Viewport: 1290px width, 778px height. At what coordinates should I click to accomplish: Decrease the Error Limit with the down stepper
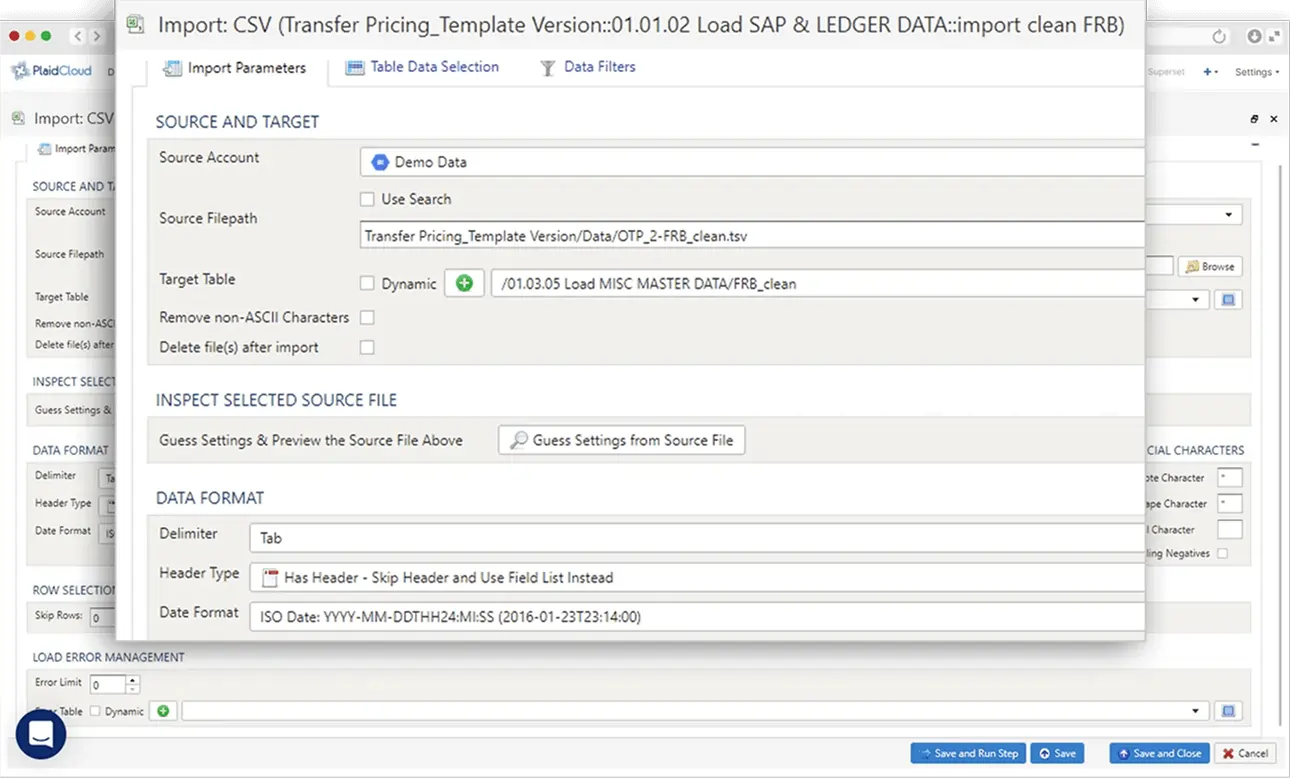[x=132, y=689]
